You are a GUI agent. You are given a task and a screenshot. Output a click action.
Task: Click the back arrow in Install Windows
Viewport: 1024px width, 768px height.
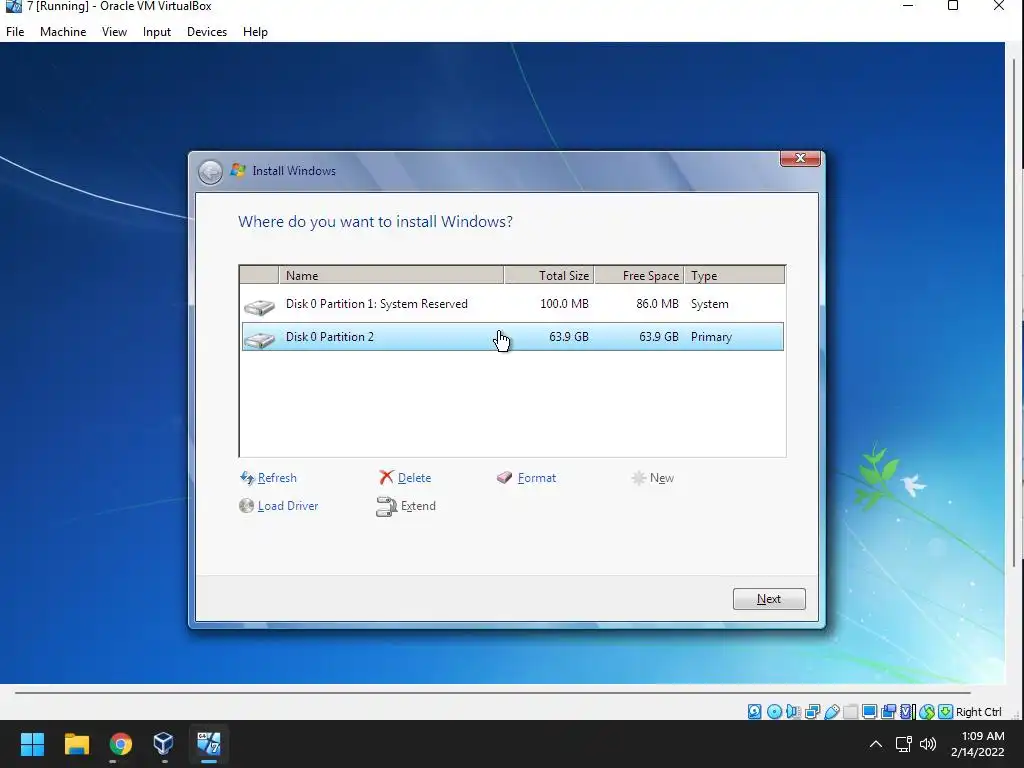click(210, 172)
